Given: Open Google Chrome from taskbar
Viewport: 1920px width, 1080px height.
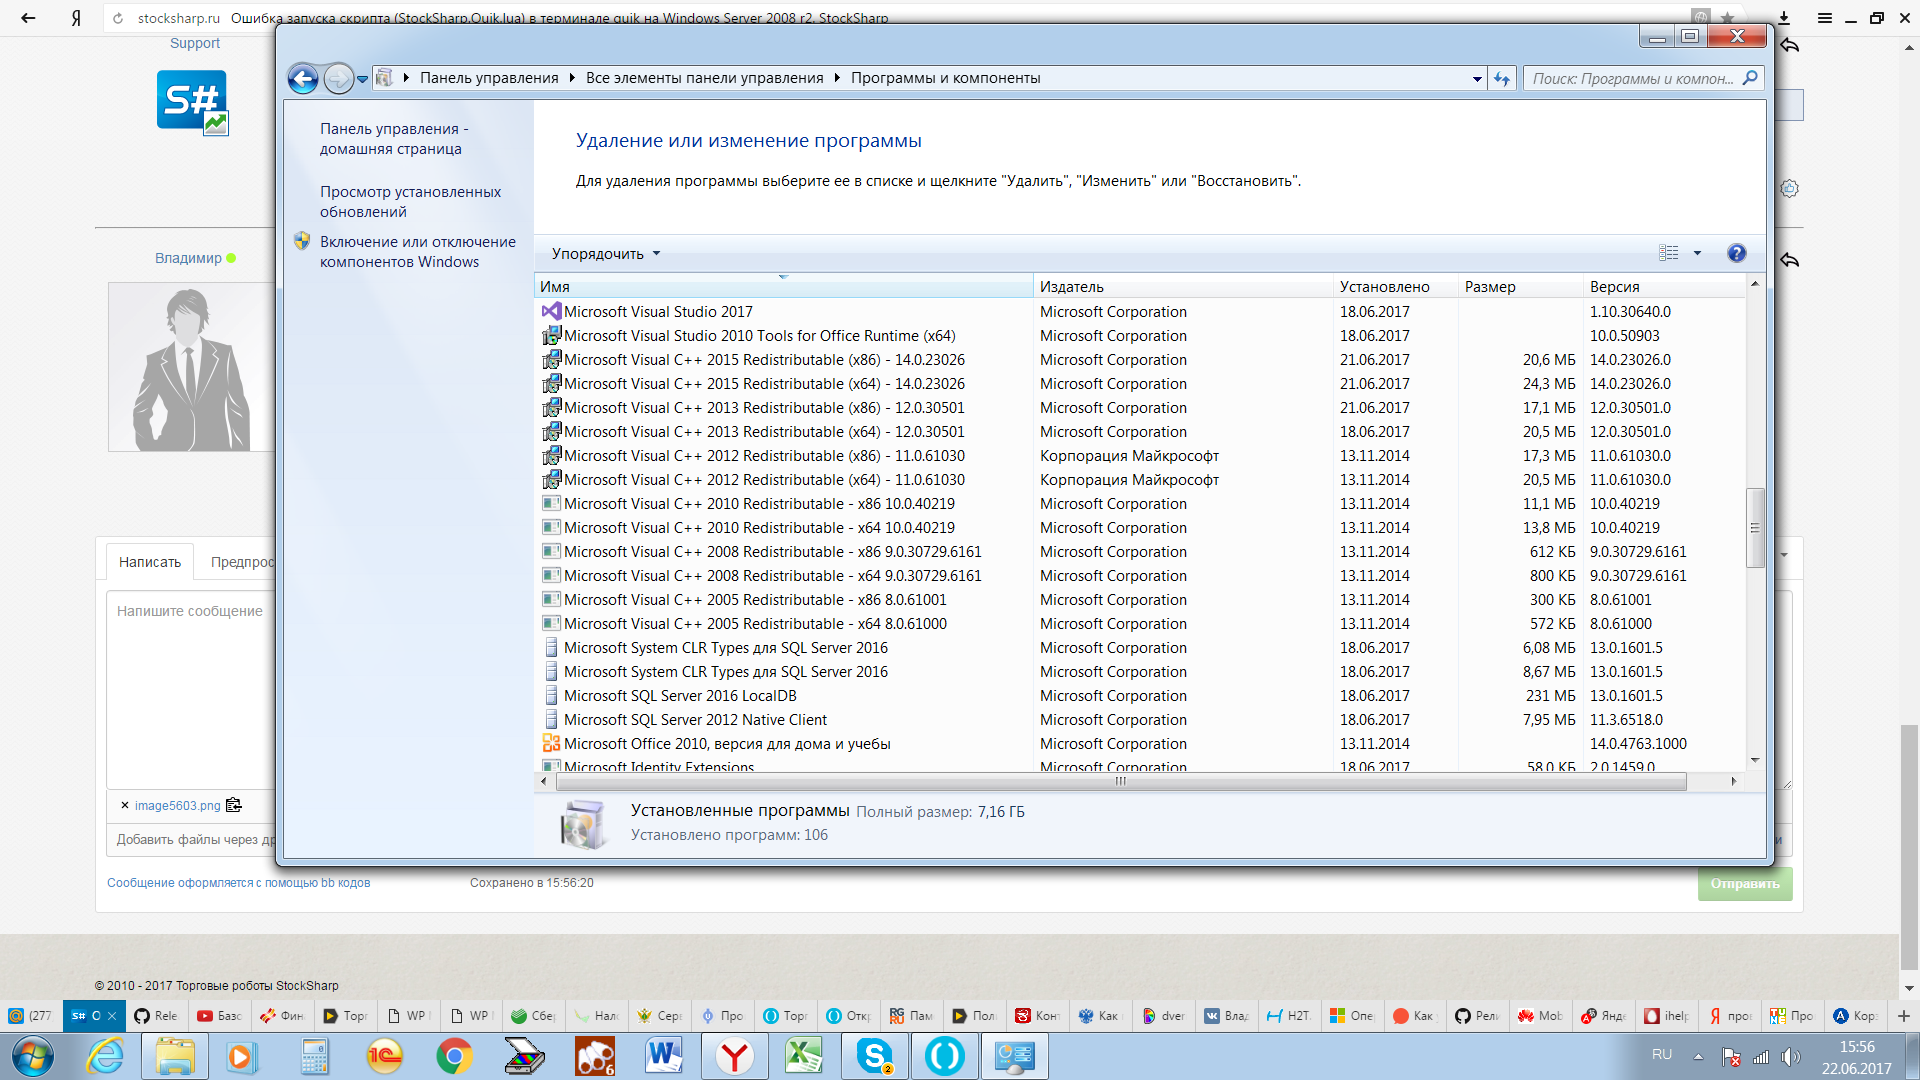Looking at the screenshot, I should point(454,1056).
